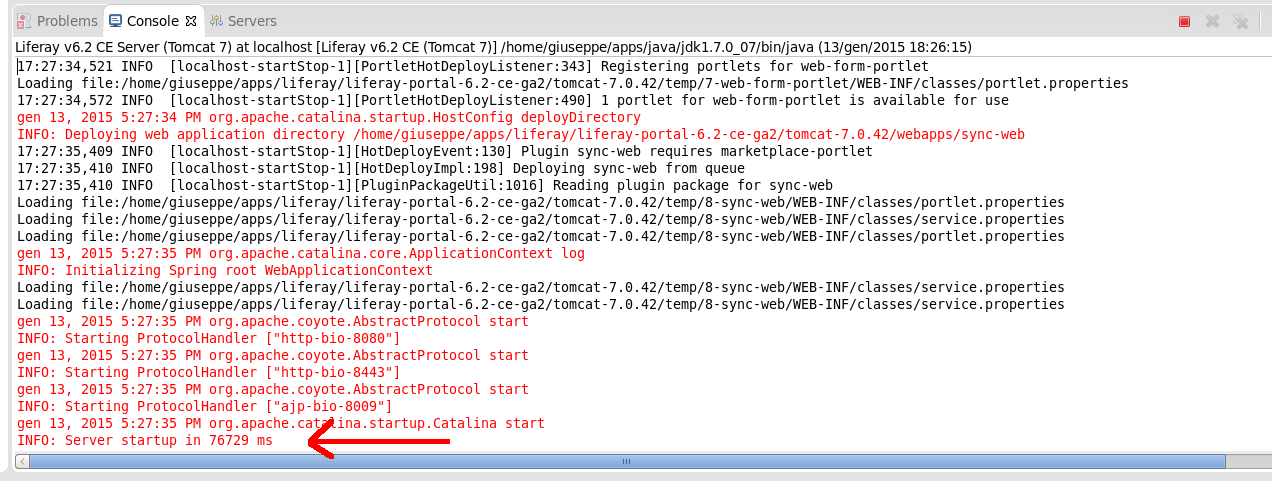Screen dimensions: 1272x481
Task: Close the Console view via its X
Action: pos(191,21)
